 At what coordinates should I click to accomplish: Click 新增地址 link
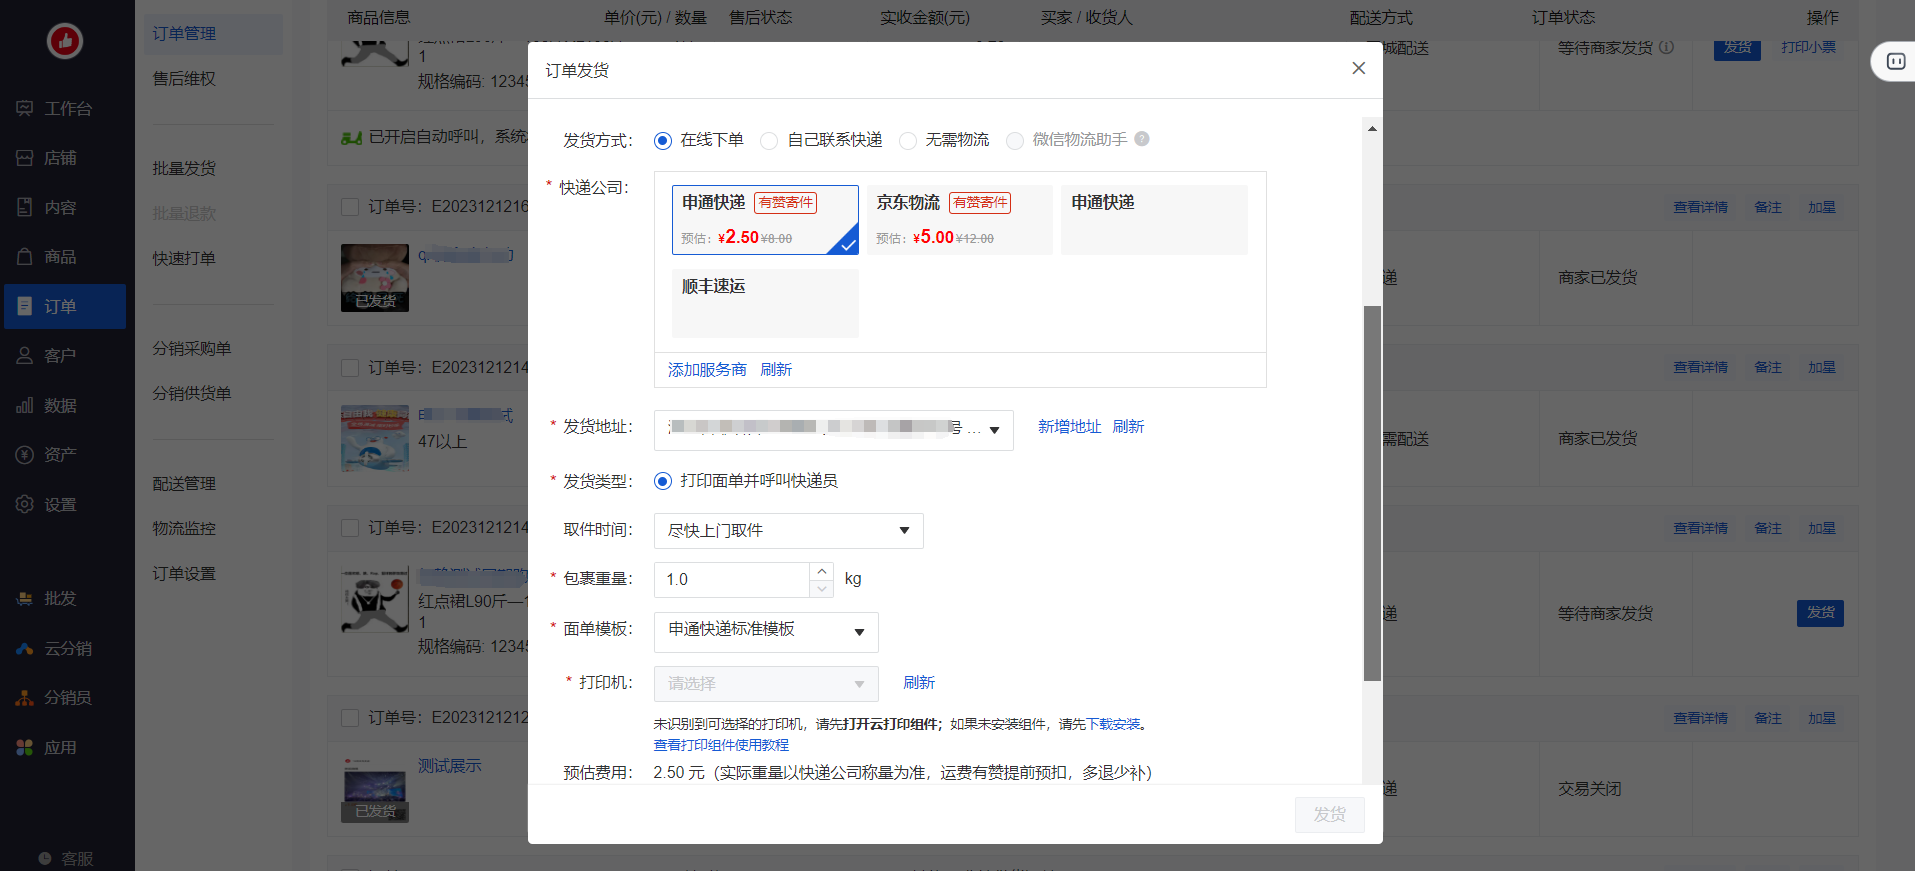click(x=1069, y=427)
